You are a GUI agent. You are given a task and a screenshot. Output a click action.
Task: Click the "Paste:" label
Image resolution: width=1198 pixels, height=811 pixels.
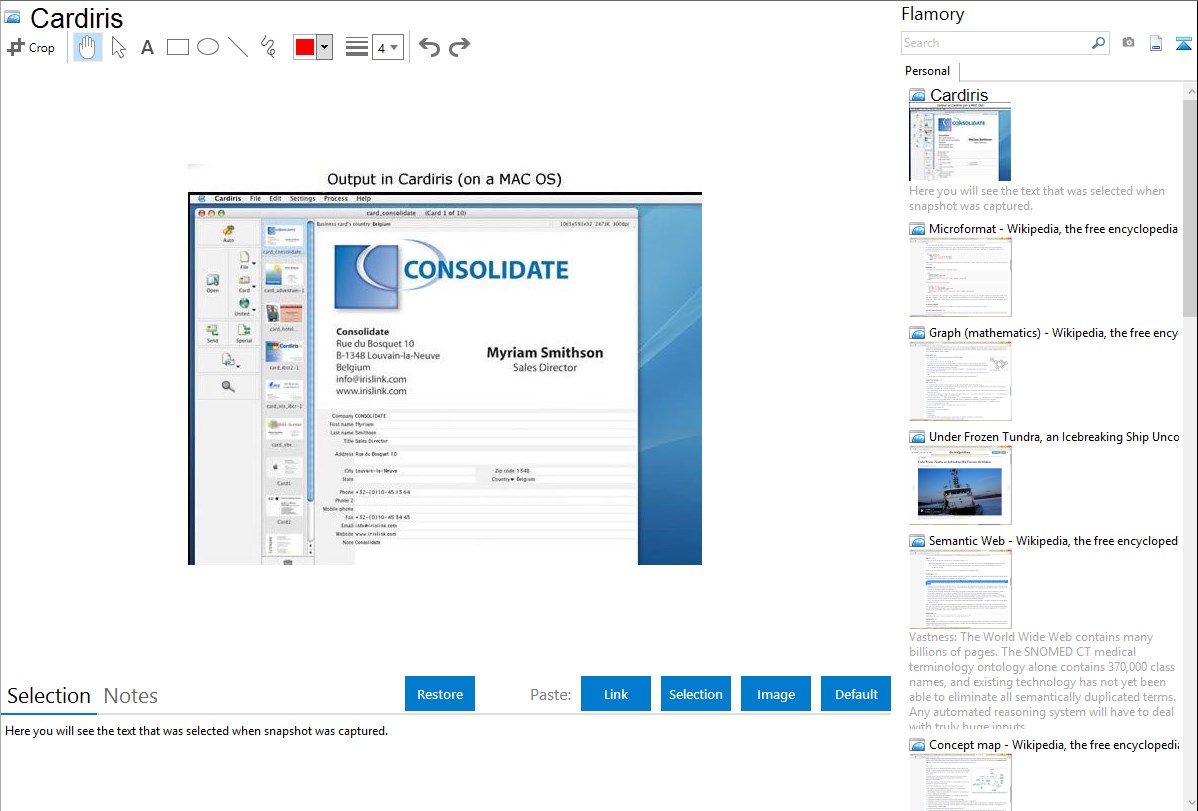point(551,694)
